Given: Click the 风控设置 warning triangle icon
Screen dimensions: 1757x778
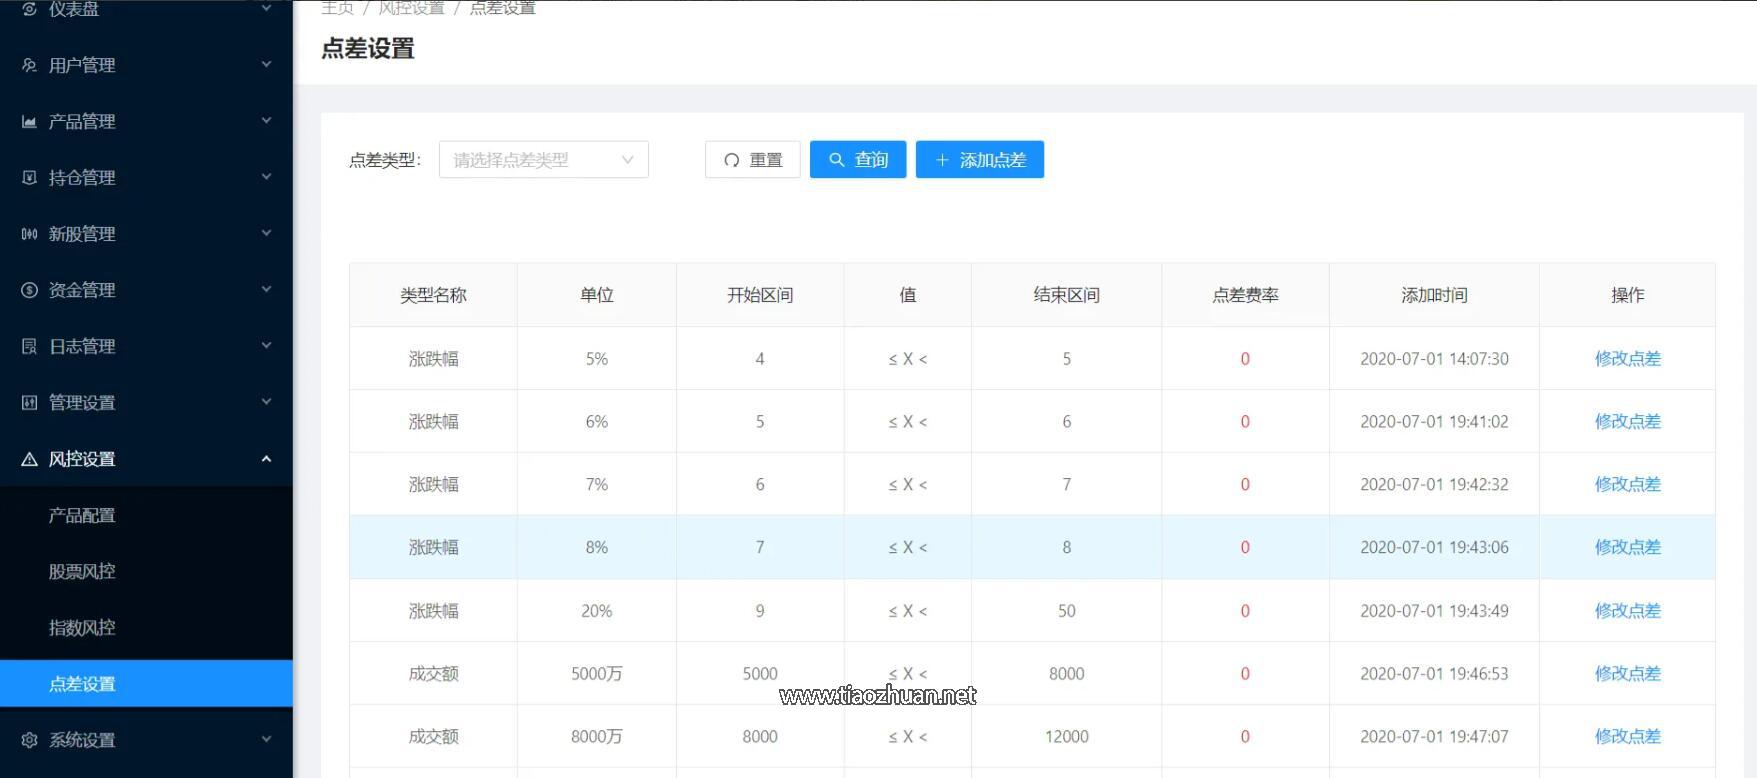Looking at the screenshot, I should 29,459.
